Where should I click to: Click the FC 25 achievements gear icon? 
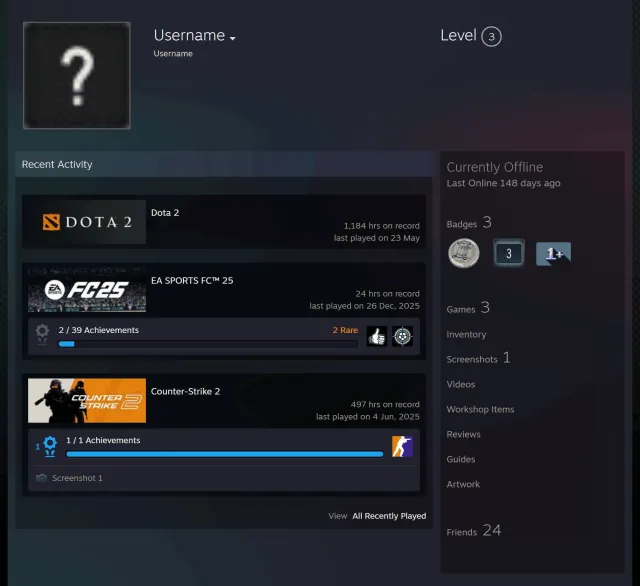[x=42, y=335]
